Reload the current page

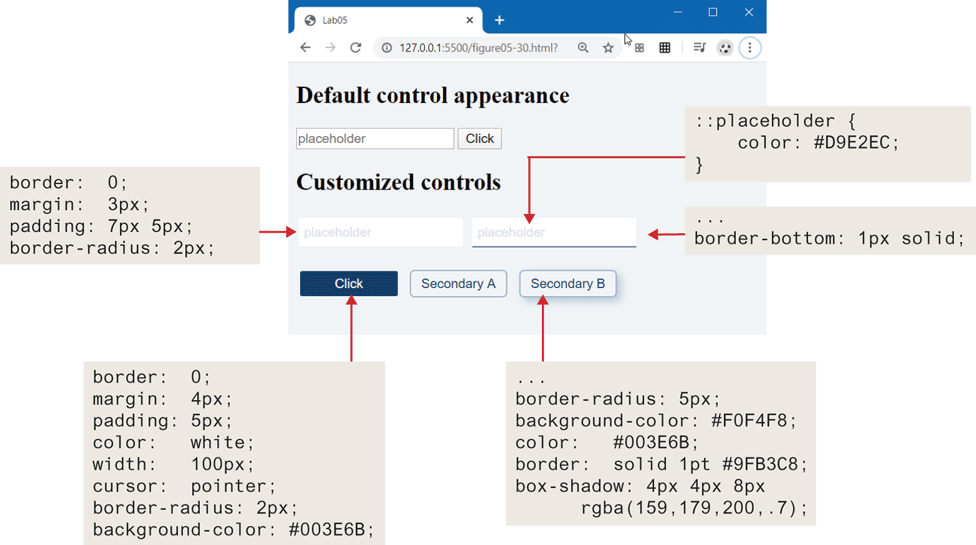pos(355,48)
